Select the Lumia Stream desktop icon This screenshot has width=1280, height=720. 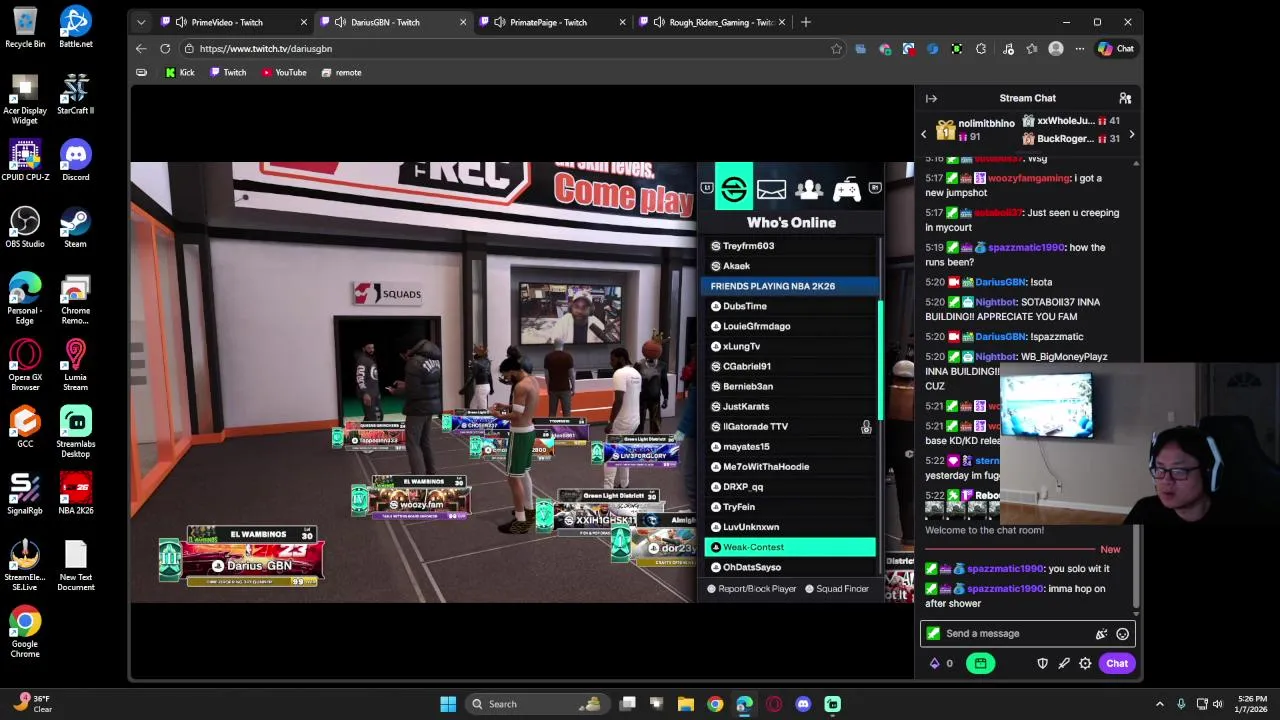[75, 365]
